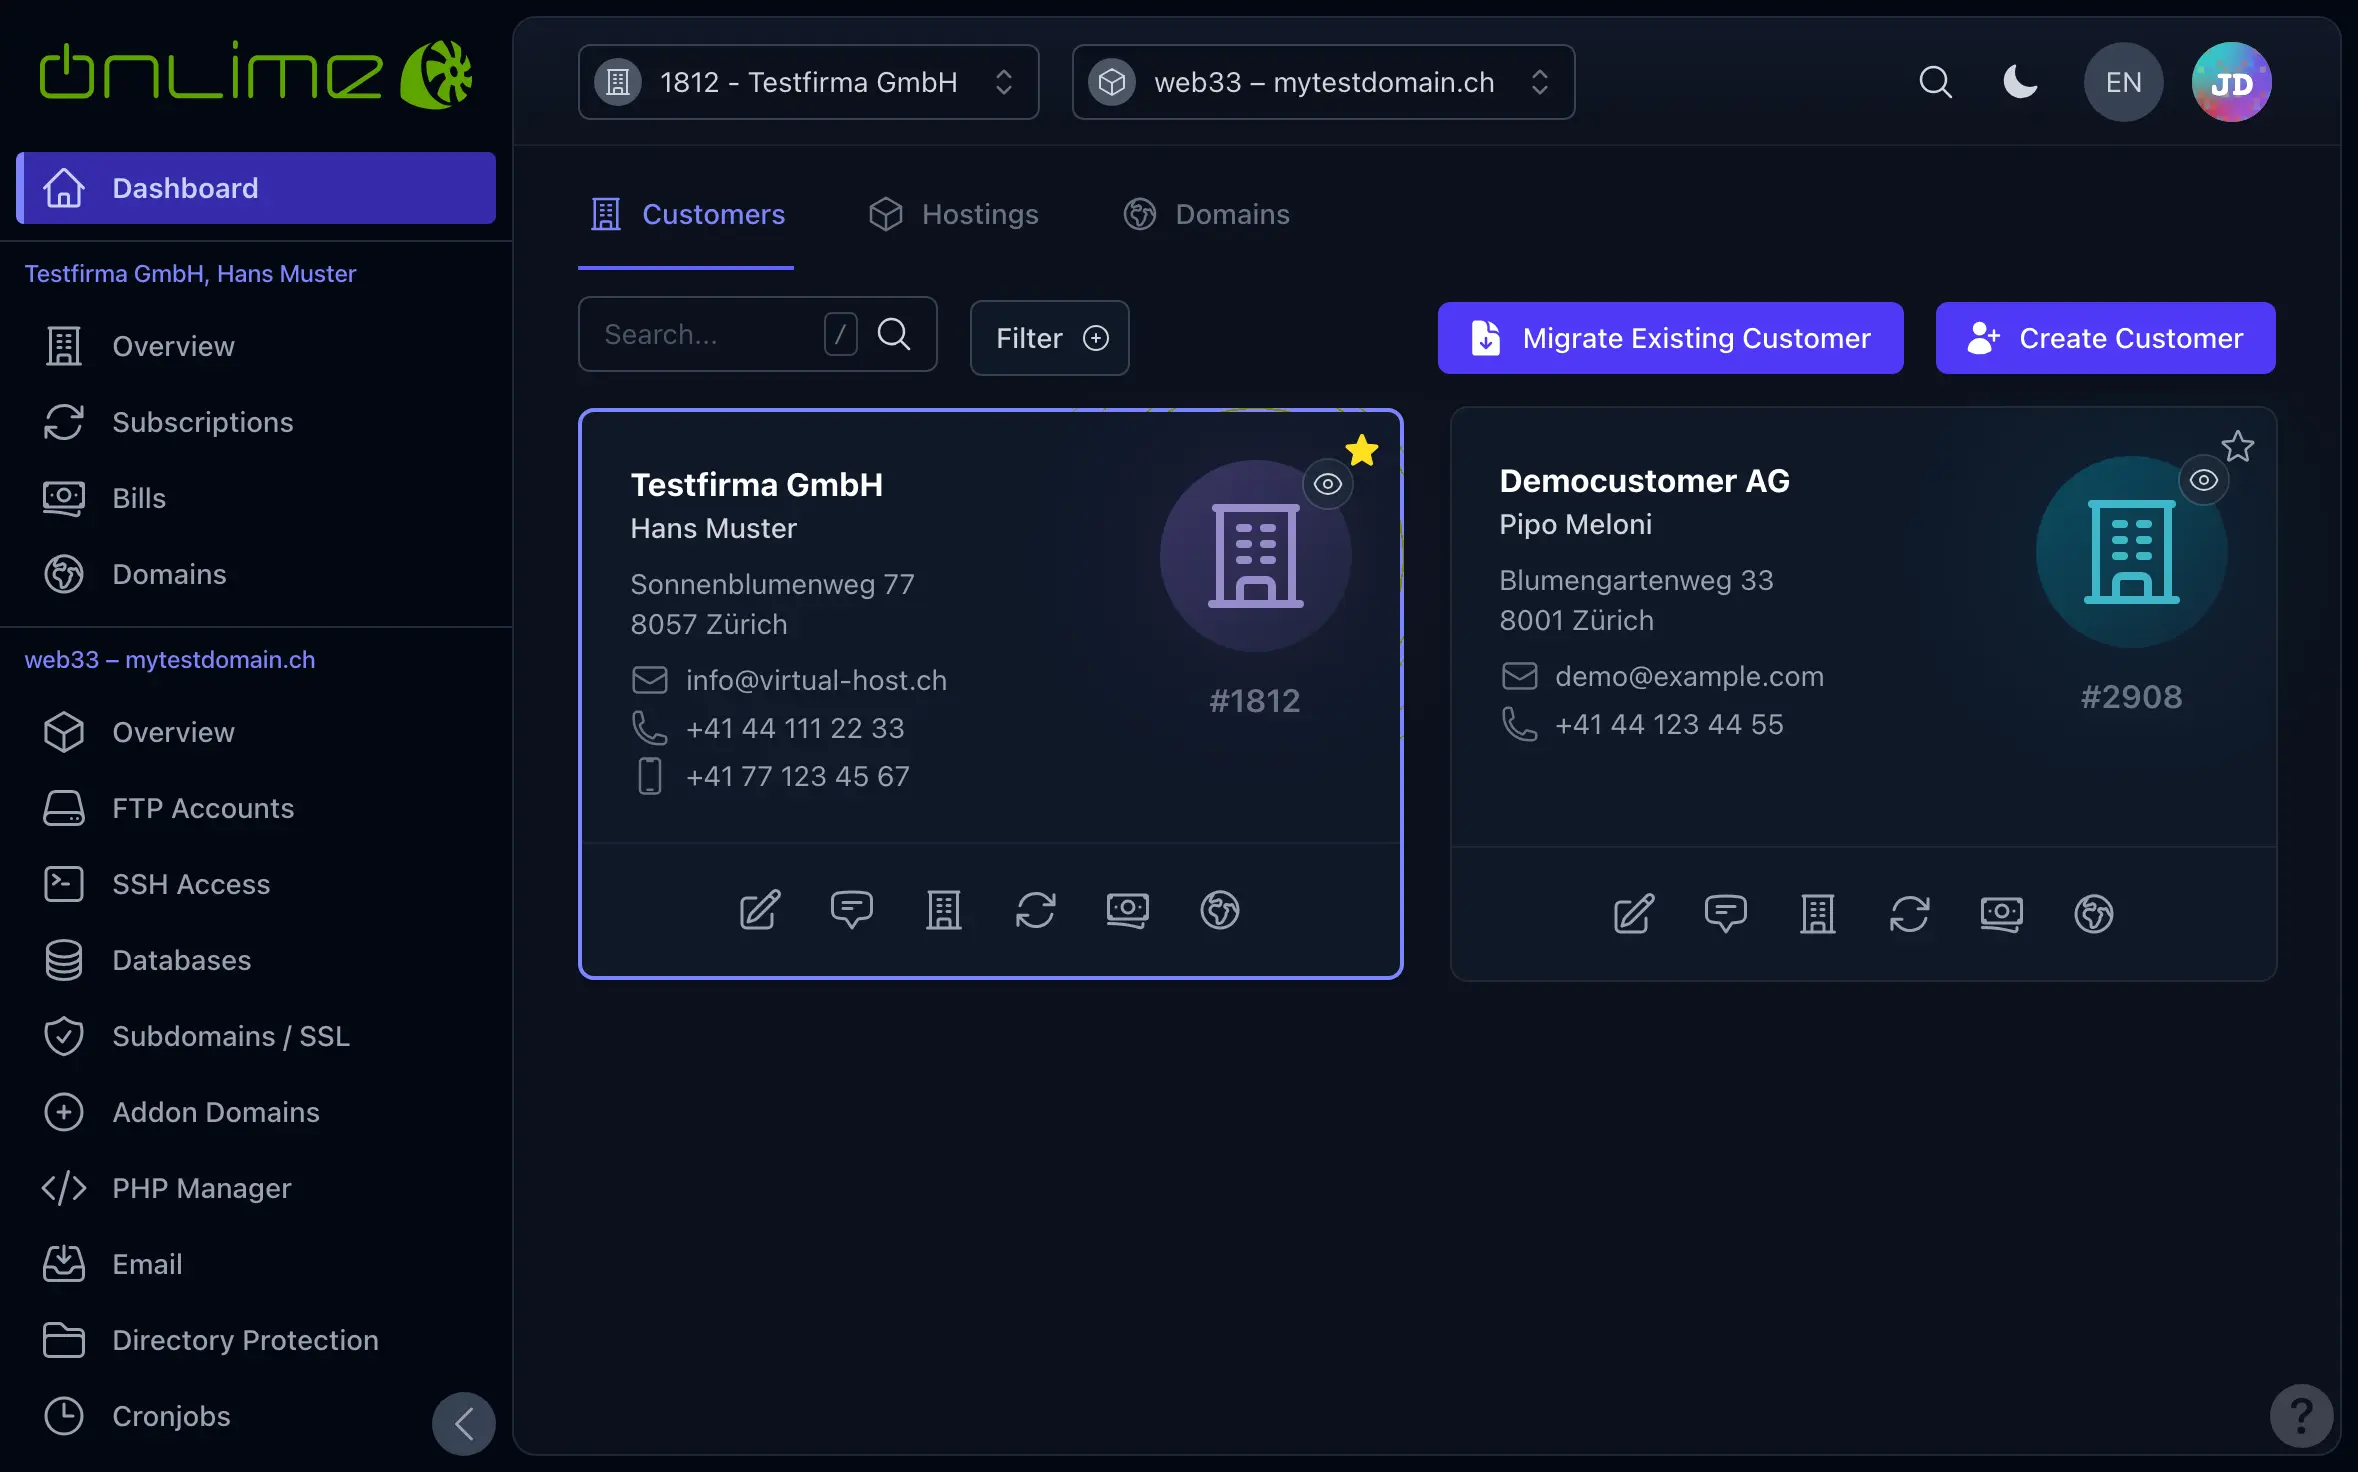This screenshot has height=1472, width=2358.
Task: Favorite Democustomer AG via star outline
Action: [x=2237, y=446]
